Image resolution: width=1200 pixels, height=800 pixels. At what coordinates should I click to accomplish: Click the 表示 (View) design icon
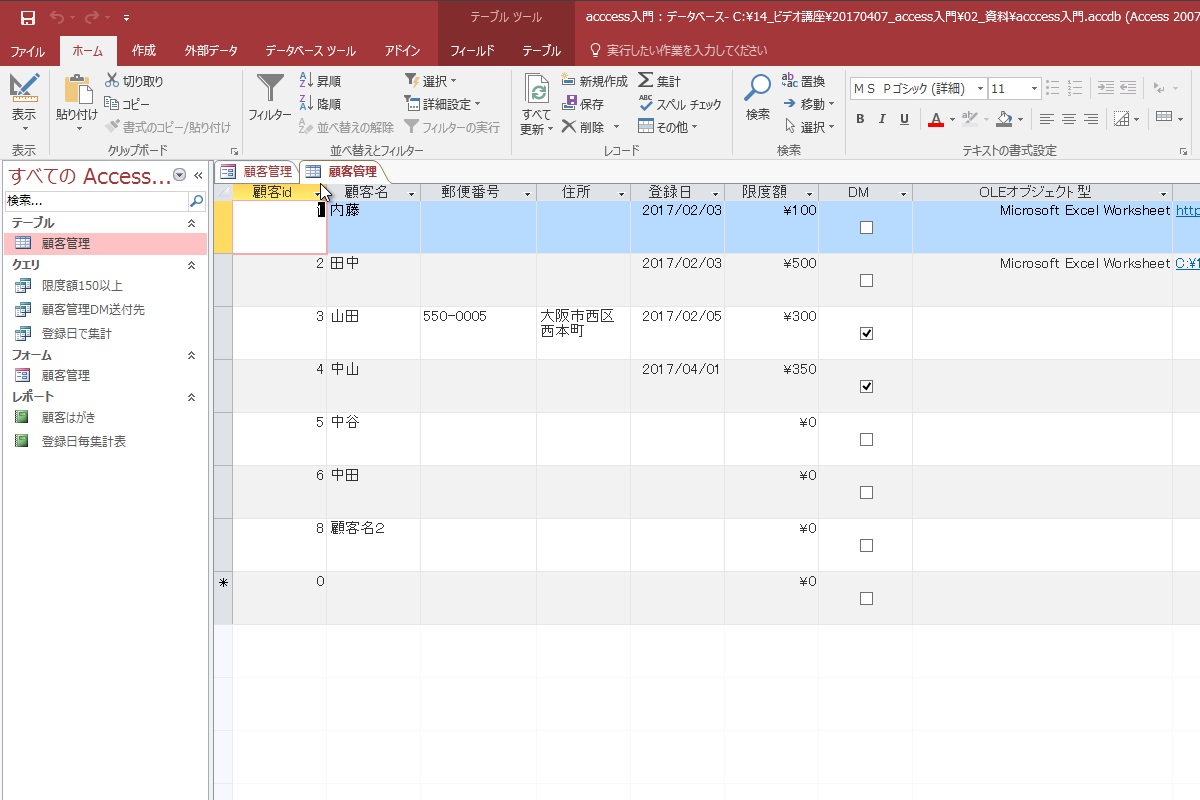point(24,88)
